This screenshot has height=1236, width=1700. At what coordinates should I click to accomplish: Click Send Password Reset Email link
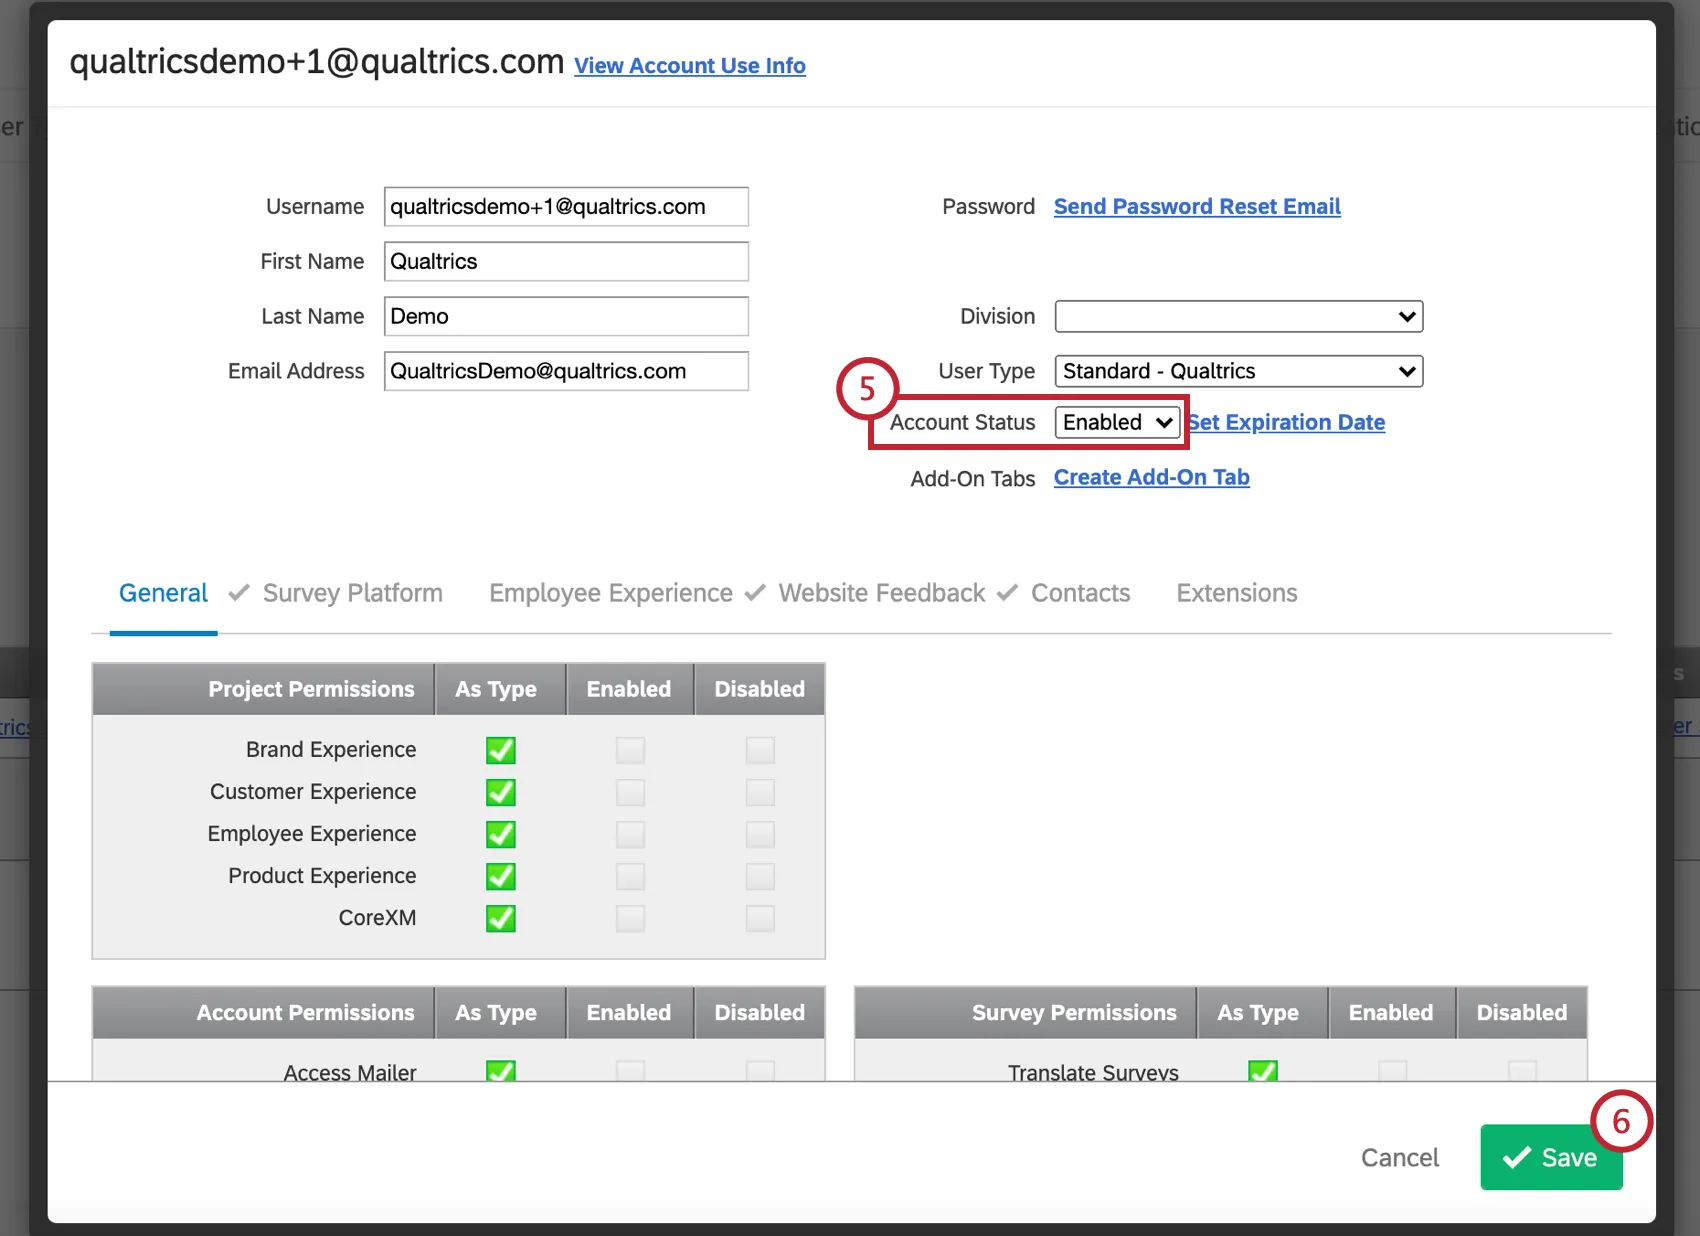point(1197,206)
